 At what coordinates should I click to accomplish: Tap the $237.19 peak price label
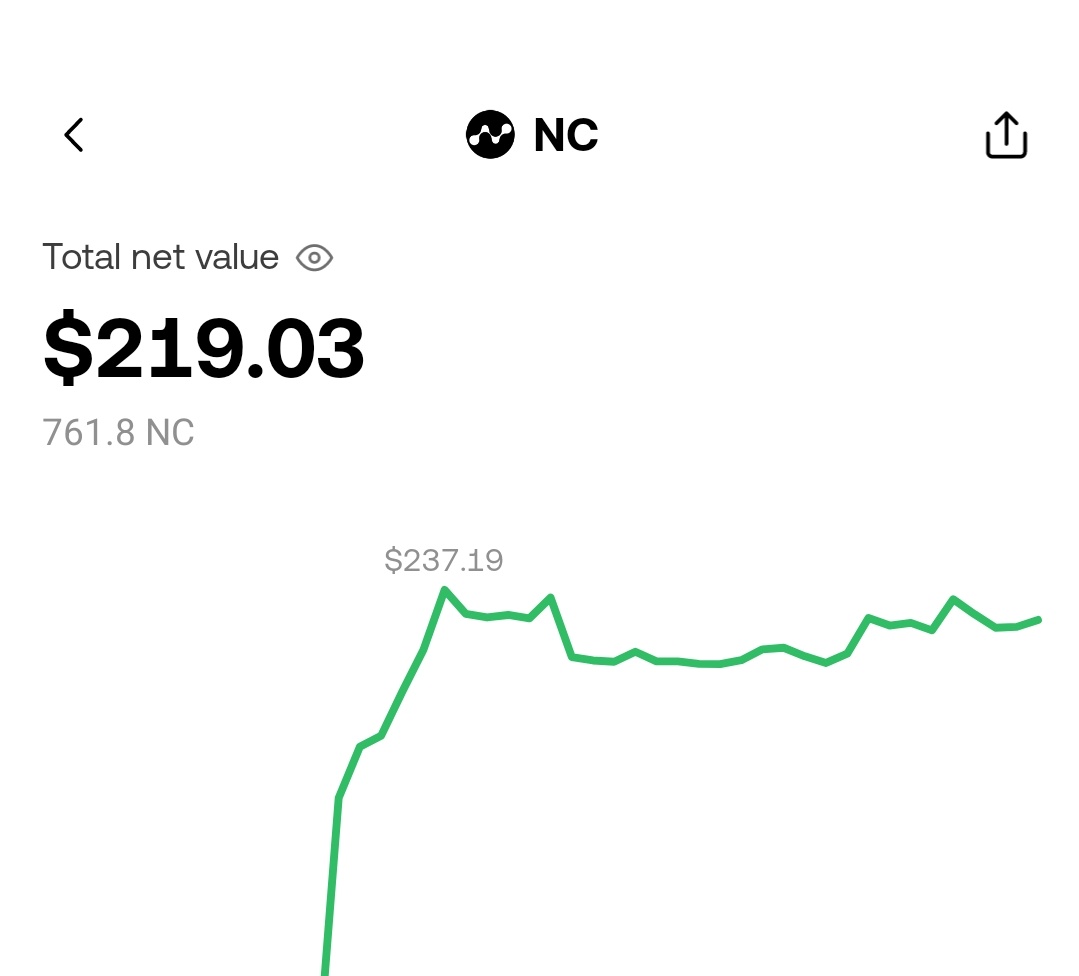click(444, 560)
